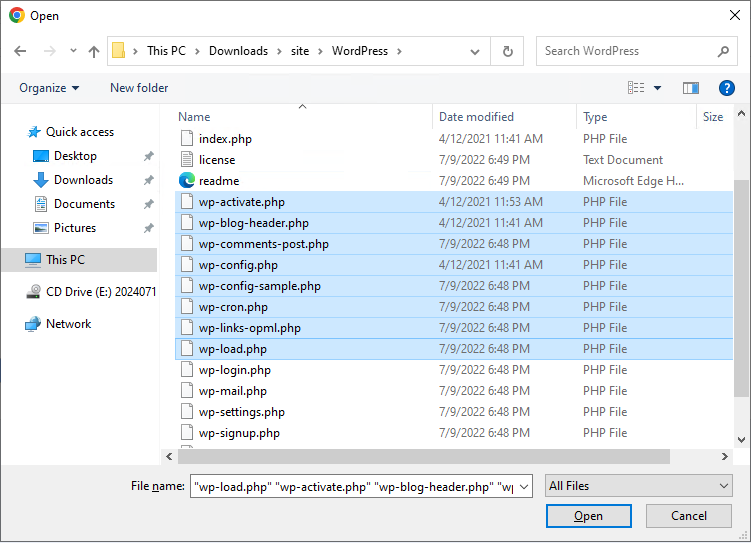Select the license text document

point(454,160)
